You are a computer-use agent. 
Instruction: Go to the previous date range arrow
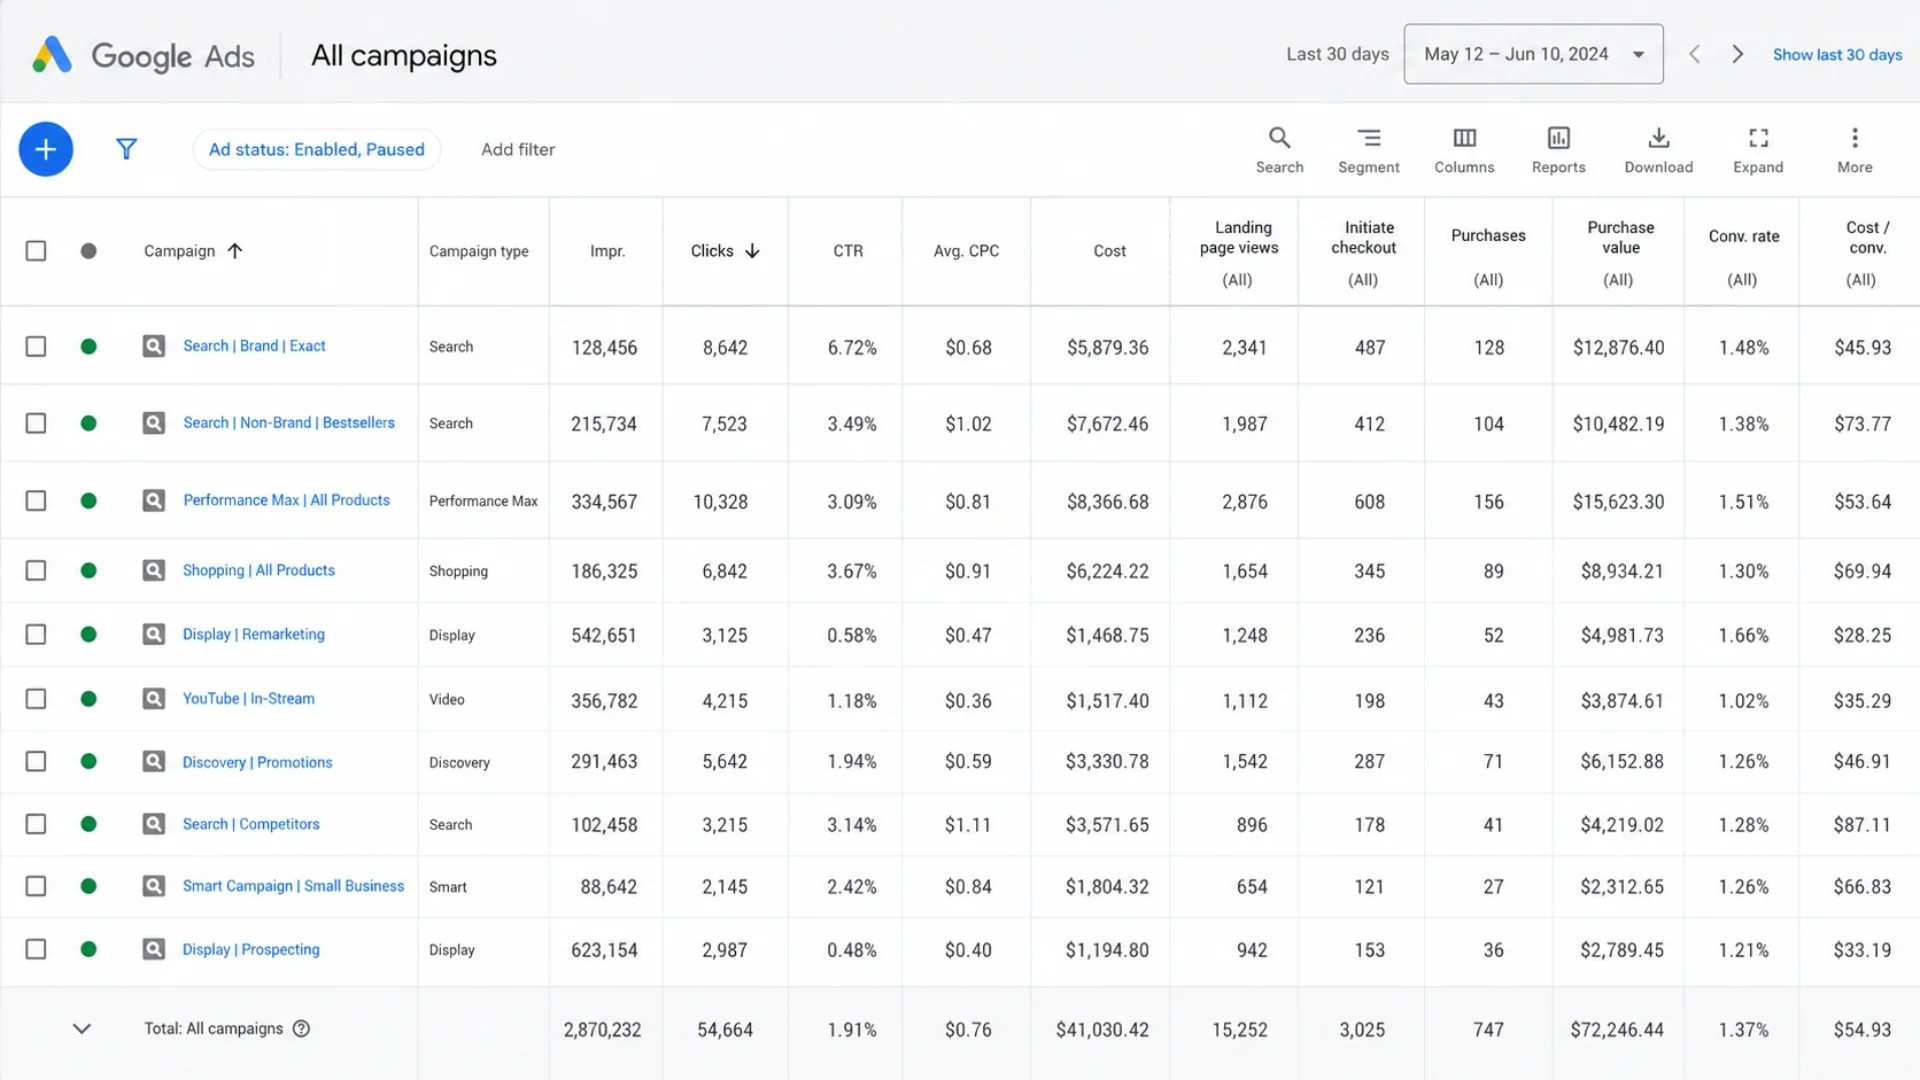[1694, 54]
